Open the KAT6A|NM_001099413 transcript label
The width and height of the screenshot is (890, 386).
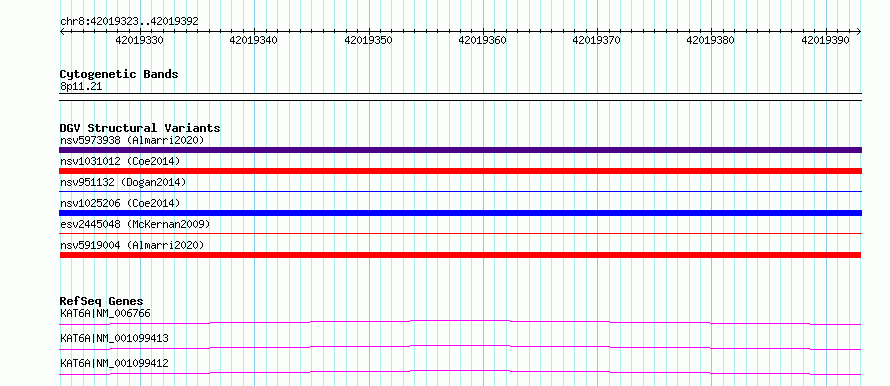click(x=114, y=338)
